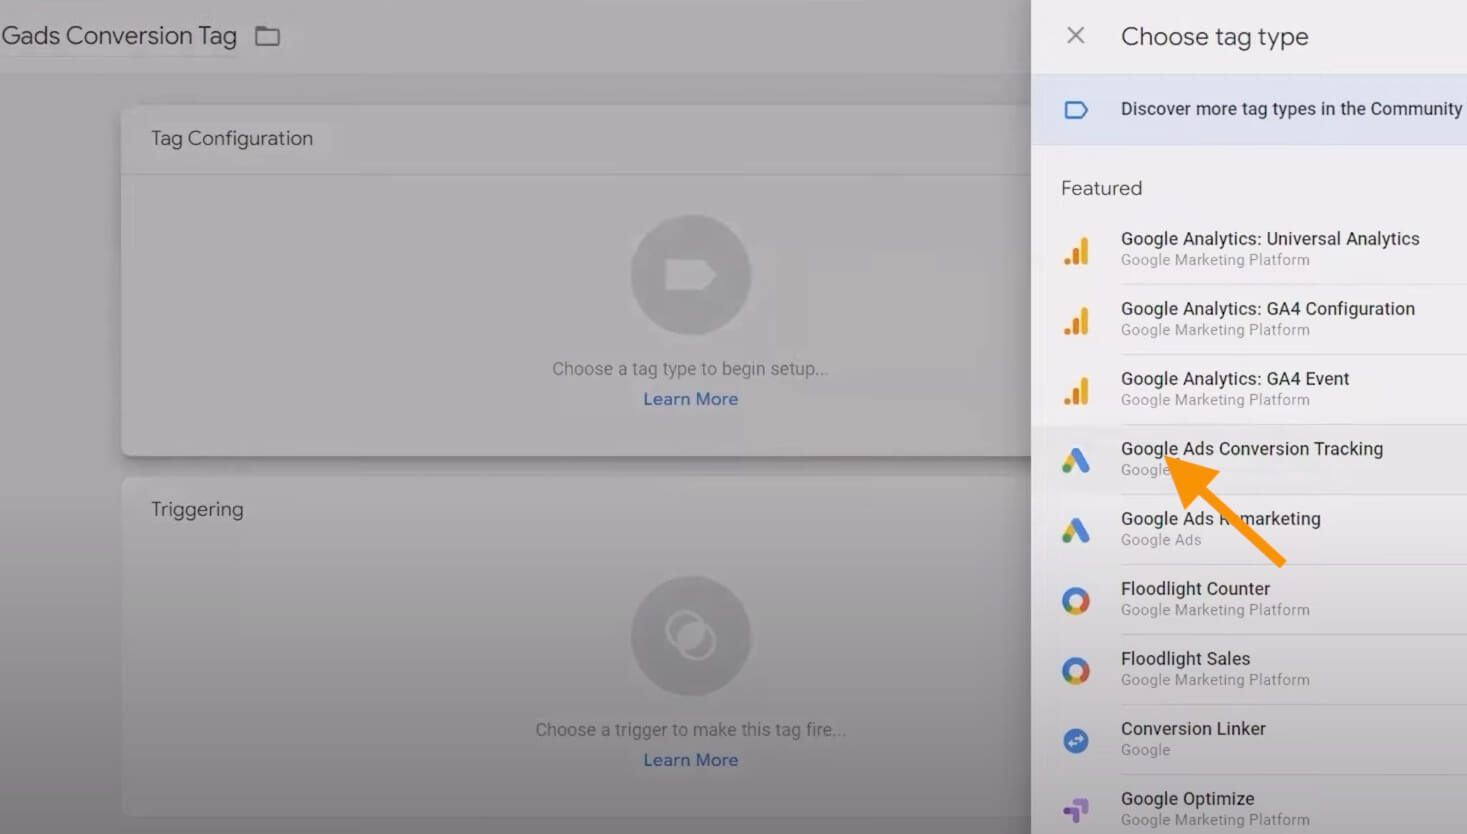The image size is (1467, 834).
Task: Select Google Analytics: GA4 Event tag
Action: point(1249,389)
